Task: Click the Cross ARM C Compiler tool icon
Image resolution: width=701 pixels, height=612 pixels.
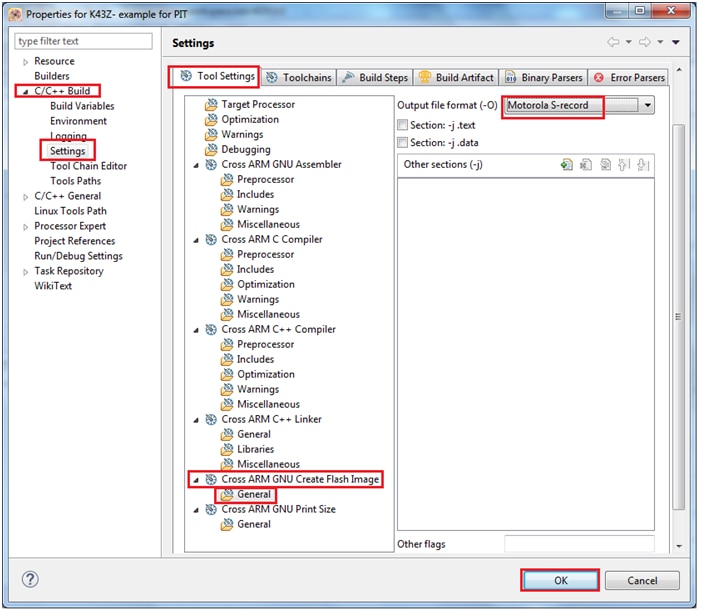Action: (x=211, y=240)
